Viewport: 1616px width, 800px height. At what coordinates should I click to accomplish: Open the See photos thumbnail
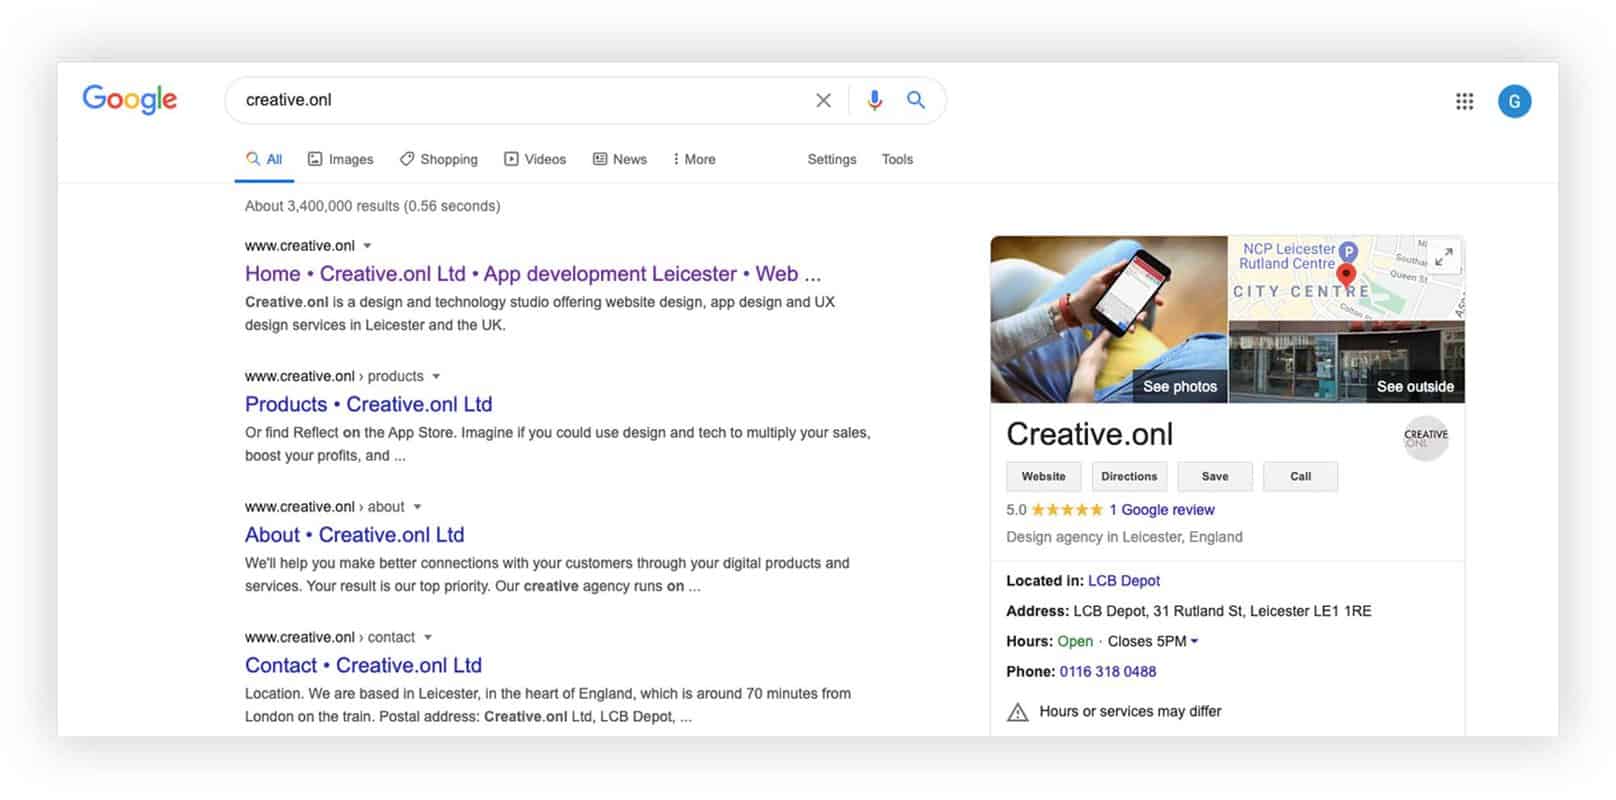1109,320
